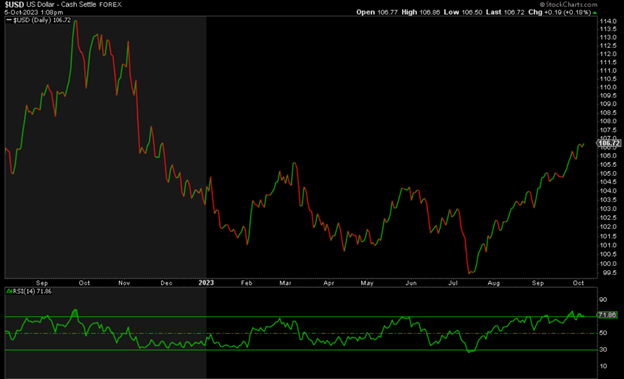Screen dimensions: 624x379
Task: Click the green up-arrow change indicator
Action: (x=595, y=13)
